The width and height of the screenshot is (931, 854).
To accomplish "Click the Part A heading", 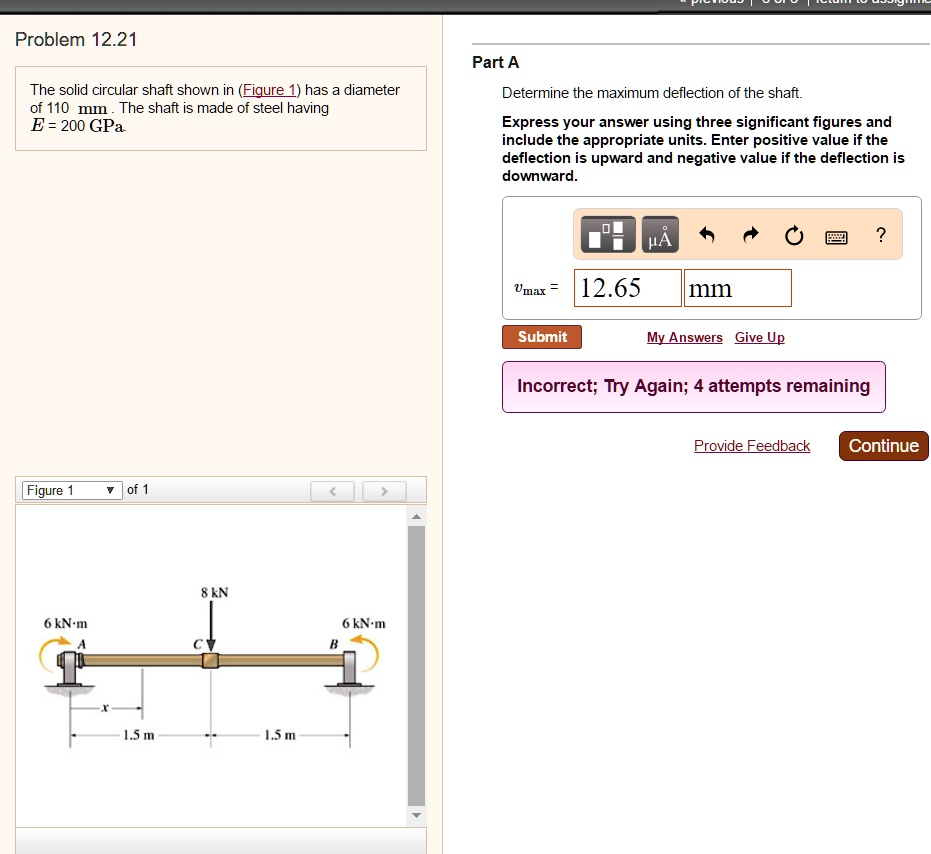I will coord(495,62).
